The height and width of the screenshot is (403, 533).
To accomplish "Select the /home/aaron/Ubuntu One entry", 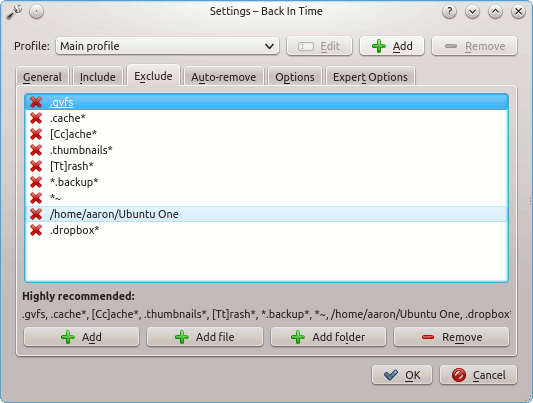I will pyautogui.click(x=266, y=214).
